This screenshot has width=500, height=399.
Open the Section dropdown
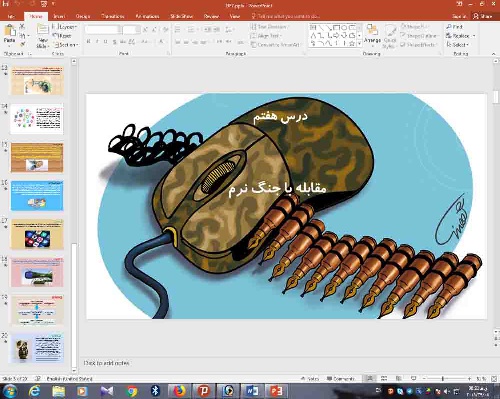click(66, 44)
